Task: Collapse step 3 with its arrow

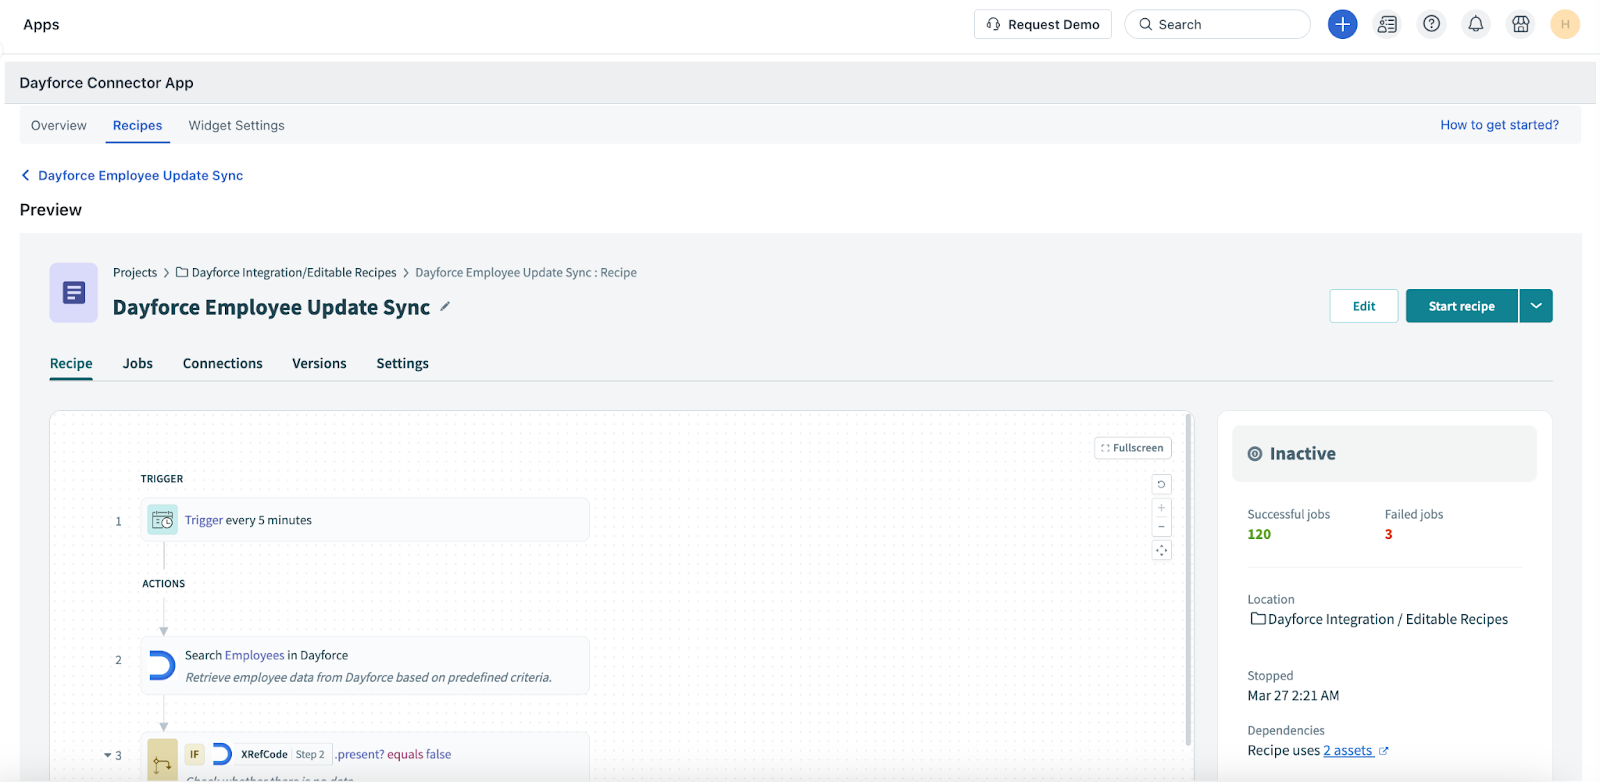Action: (x=107, y=755)
